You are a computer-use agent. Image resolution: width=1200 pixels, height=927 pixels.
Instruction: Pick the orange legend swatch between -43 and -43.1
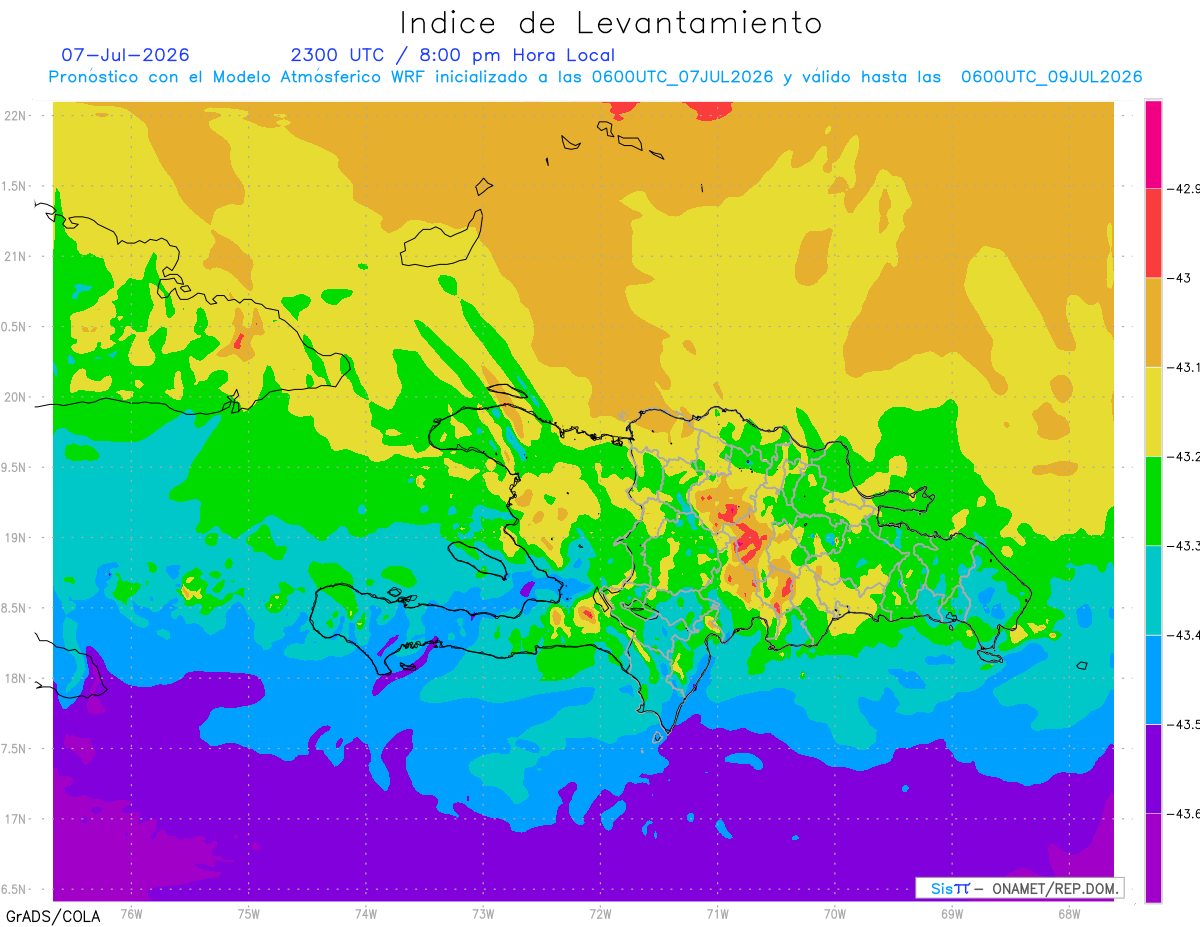(x=1153, y=322)
